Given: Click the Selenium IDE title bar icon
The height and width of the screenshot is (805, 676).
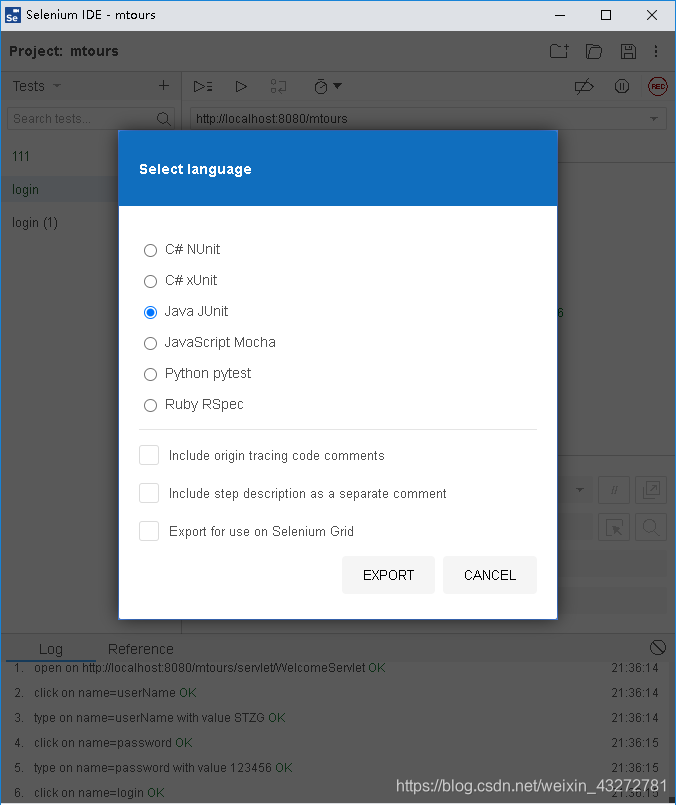Looking at the screenshot, I should click(13, 15).
